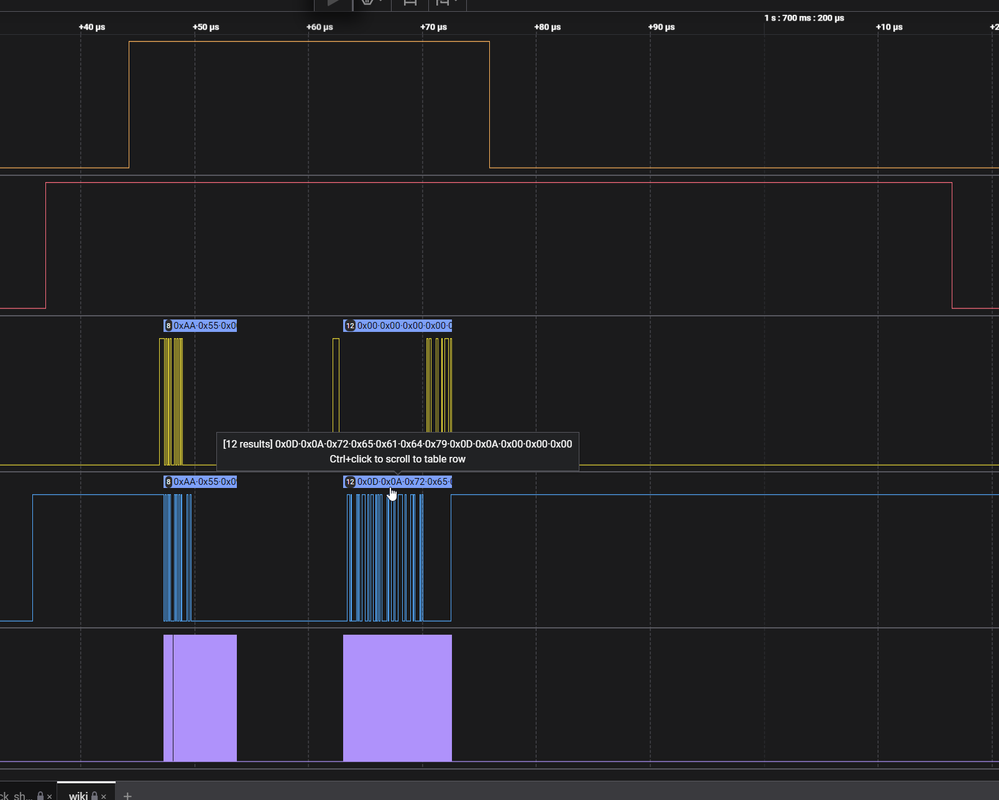Click the lock icon on the wiki tab
The image size is (999, 800).
pos(94,795)
